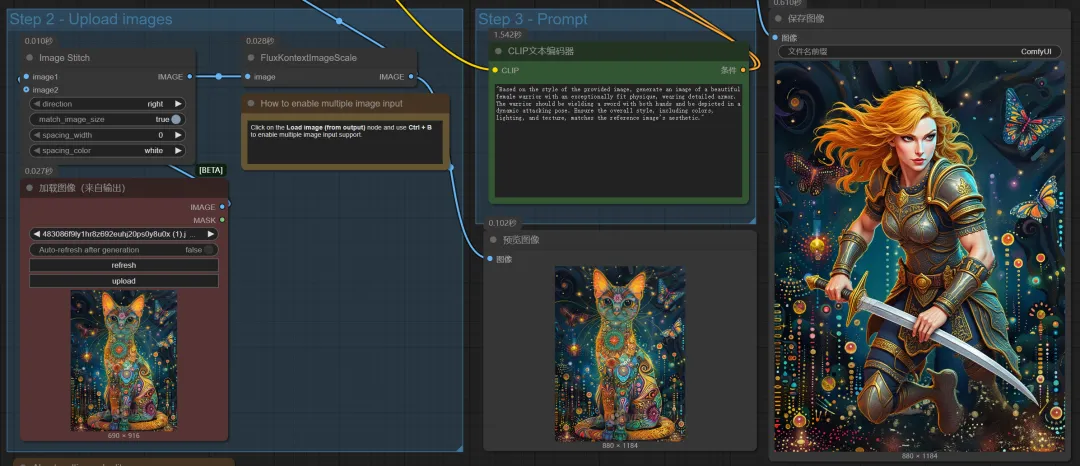
Task: Collapse the FluxKontextImageScale node using its header dot
Action: [x=251, y=58]
